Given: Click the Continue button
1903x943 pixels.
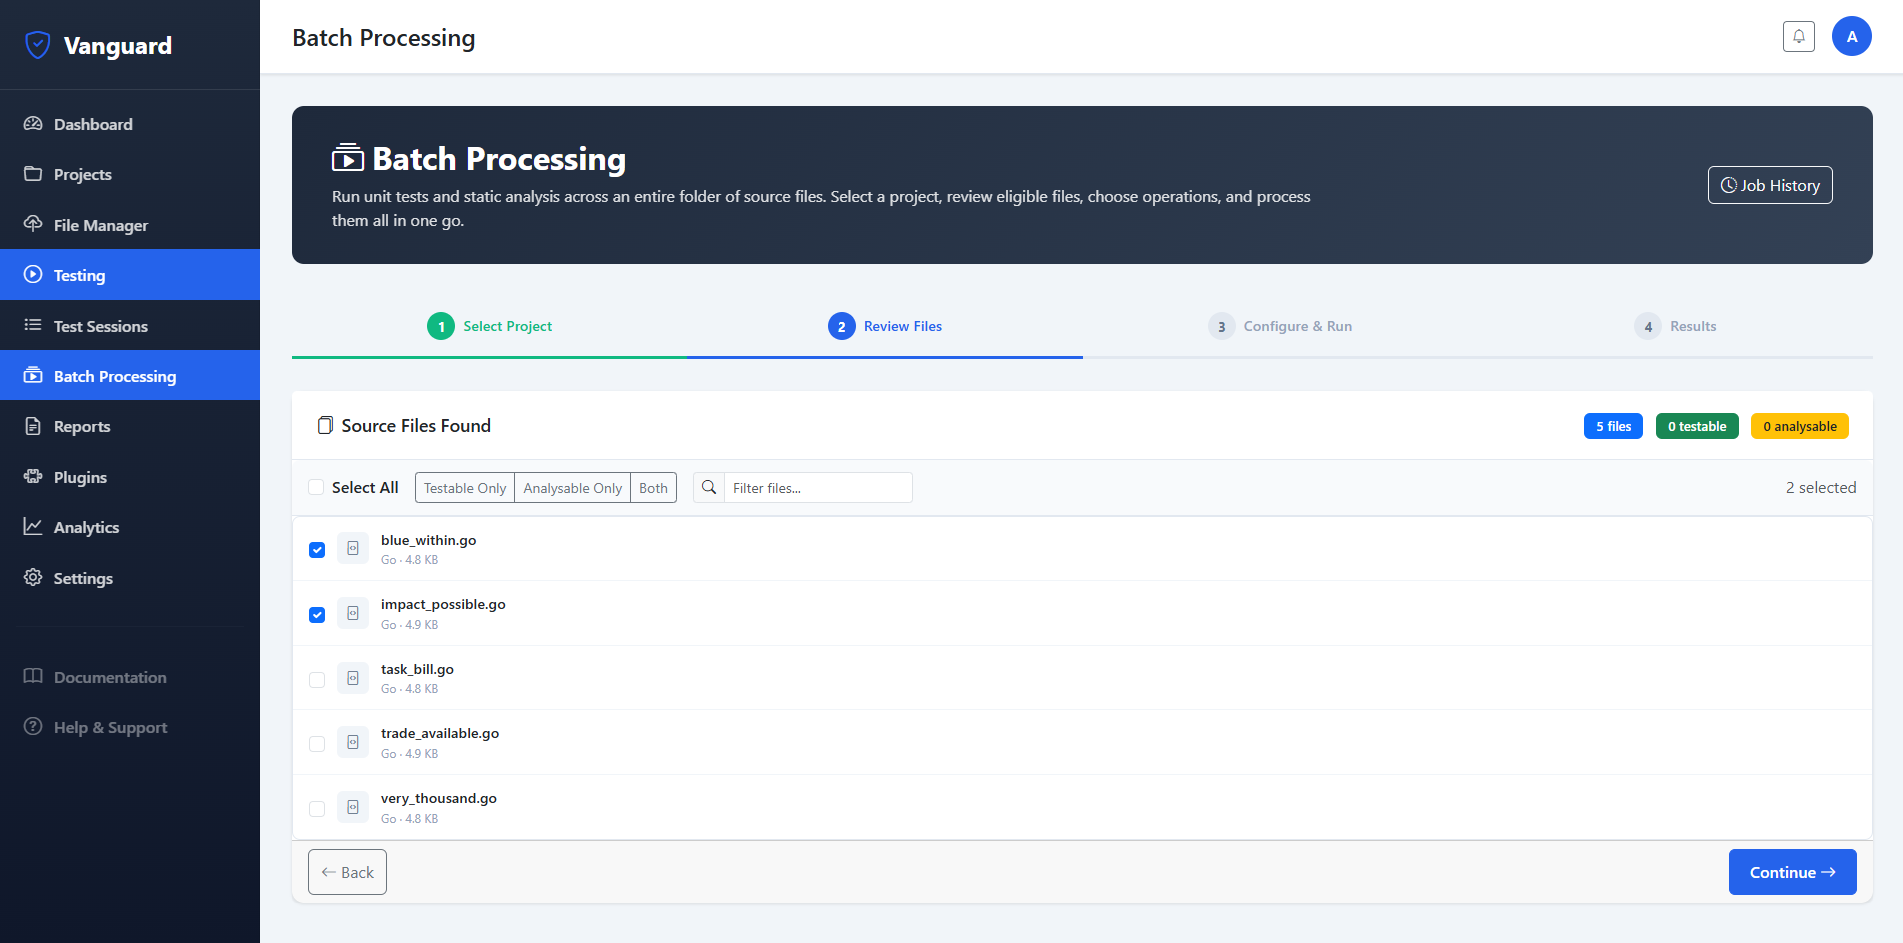Looking at the screenshot, I should pos(1791,871).
